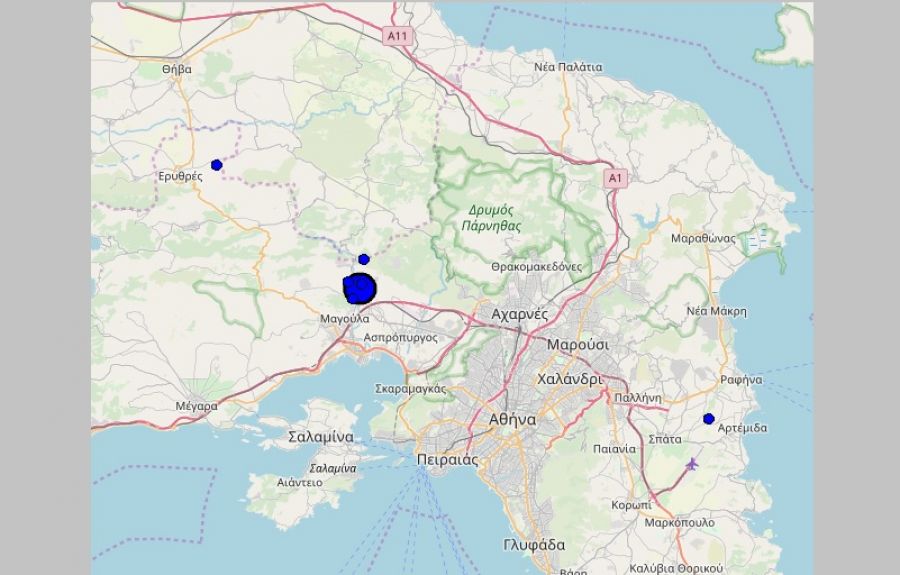
Task: Click the A11 highway shield
Action: (x=397, y=36)
